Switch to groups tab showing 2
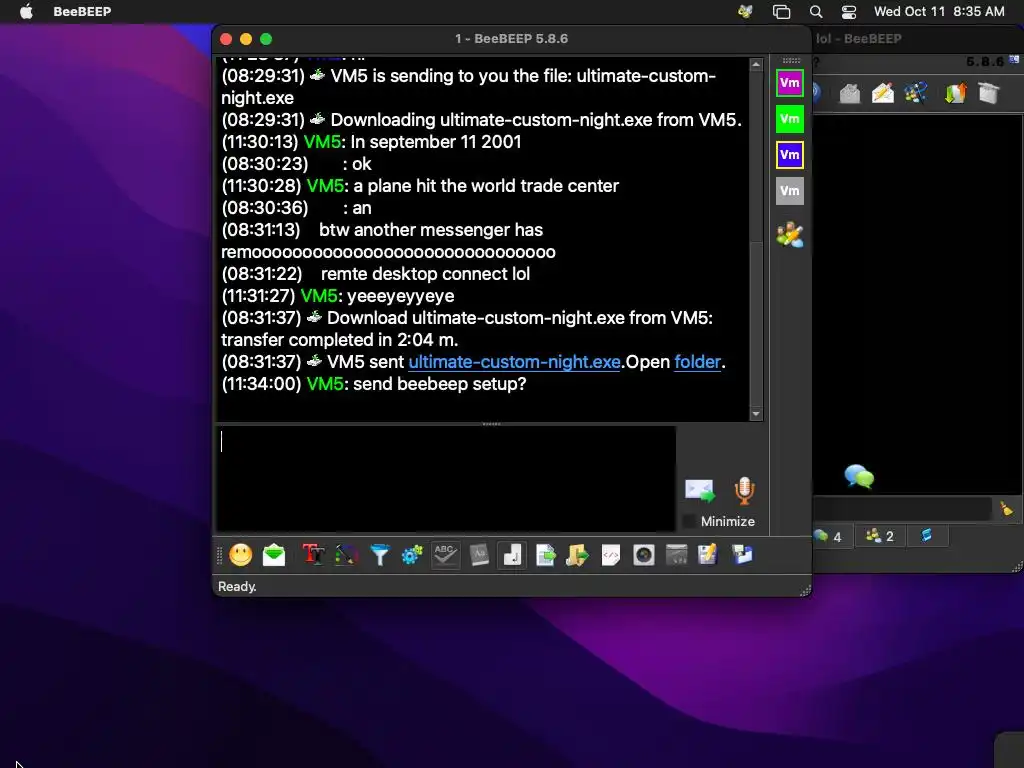The height and width of the screenshot is (768, 1024). (880, 536)
